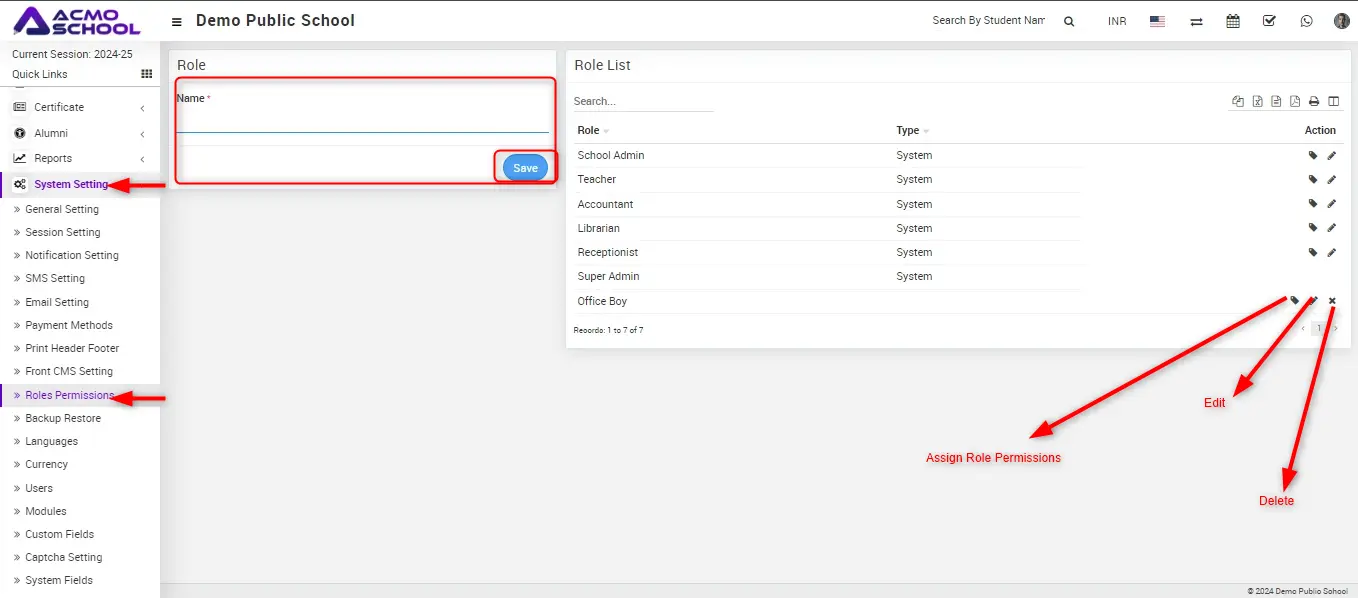Delete the Office Boy role

(x=1332, y=301)
